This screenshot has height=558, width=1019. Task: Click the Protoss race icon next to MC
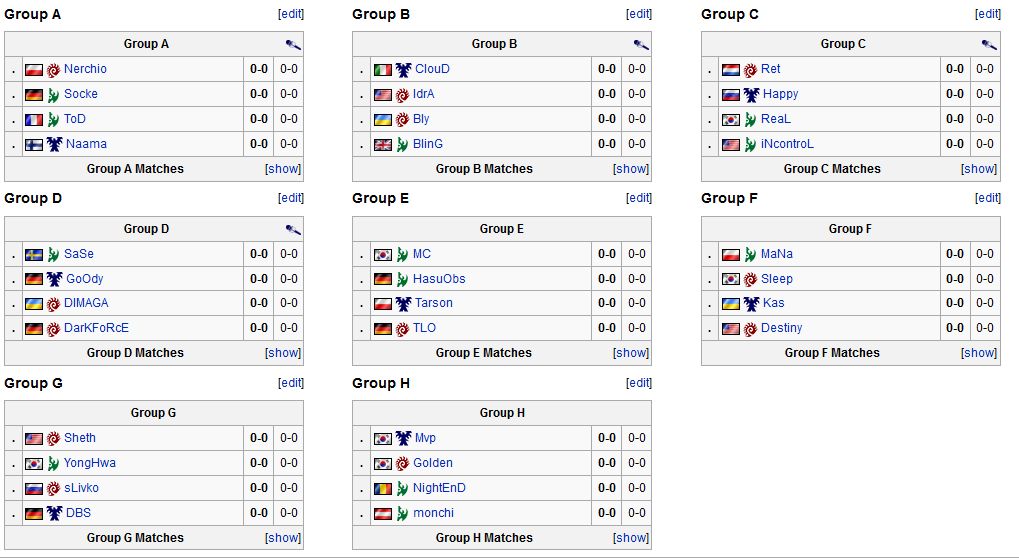(x=402, y=255)
